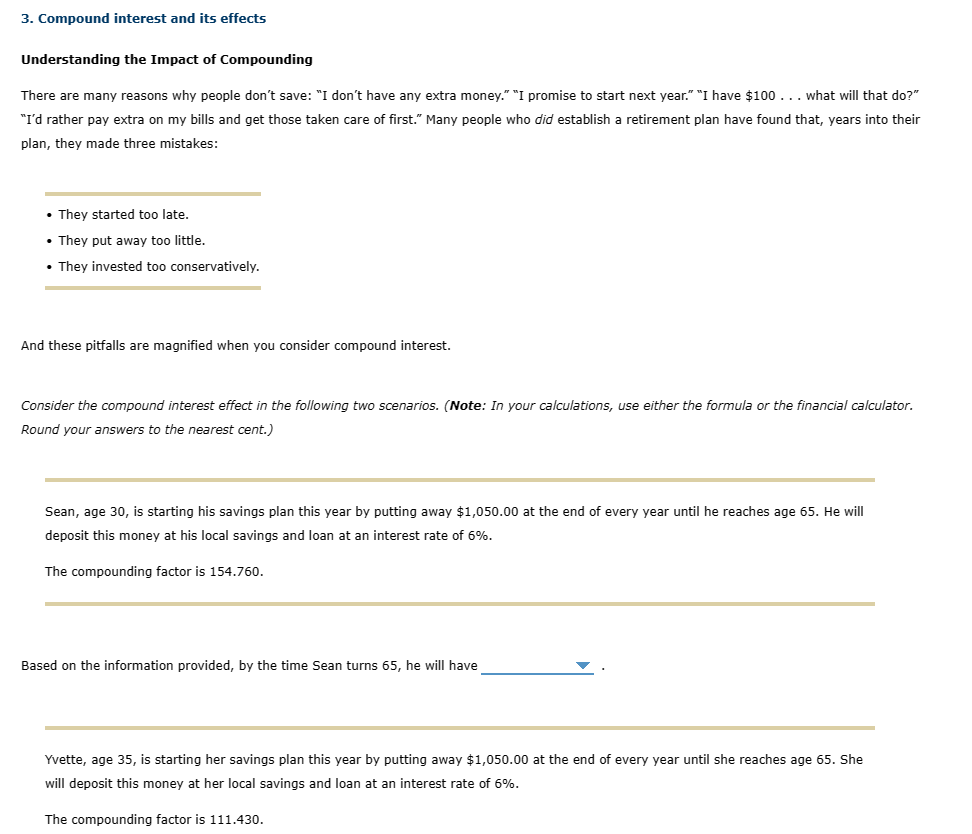This screenshot has height=834, width=972.
Task: Click the bullet "They started too late."
Action: [x=123, y=214]
